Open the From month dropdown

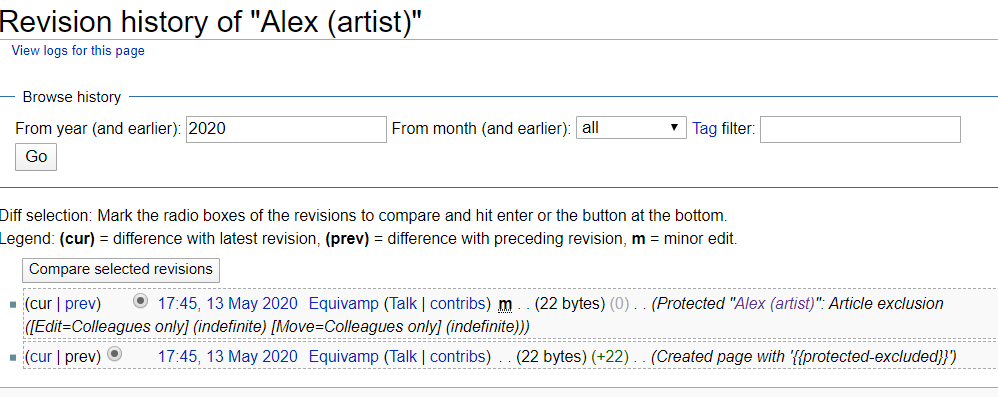[631, 128]
